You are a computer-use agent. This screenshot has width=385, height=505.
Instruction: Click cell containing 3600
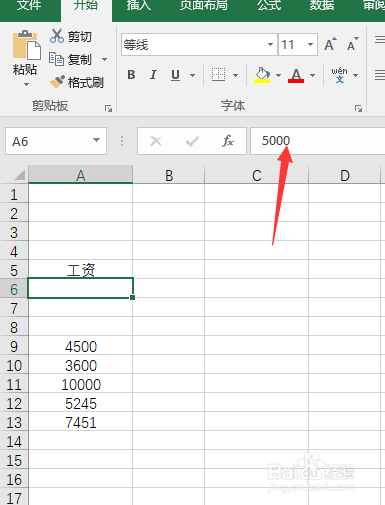point(80,365)
